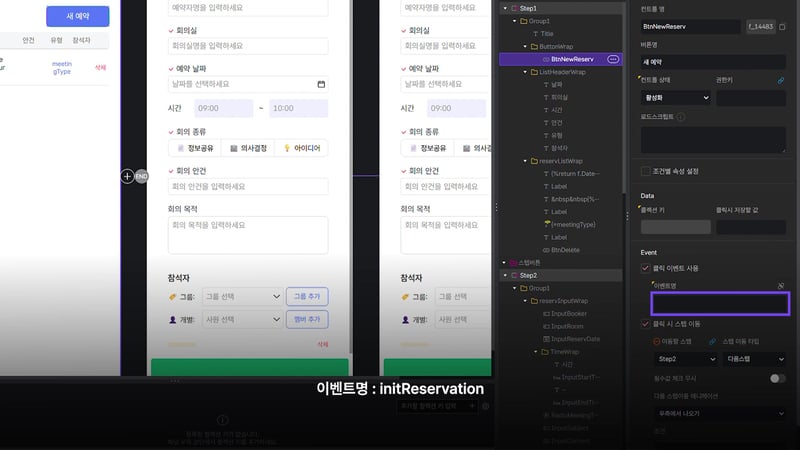Select 의사결정 meeting type in first form
This screenshot has width=800, height=450.
coord(248,148)
